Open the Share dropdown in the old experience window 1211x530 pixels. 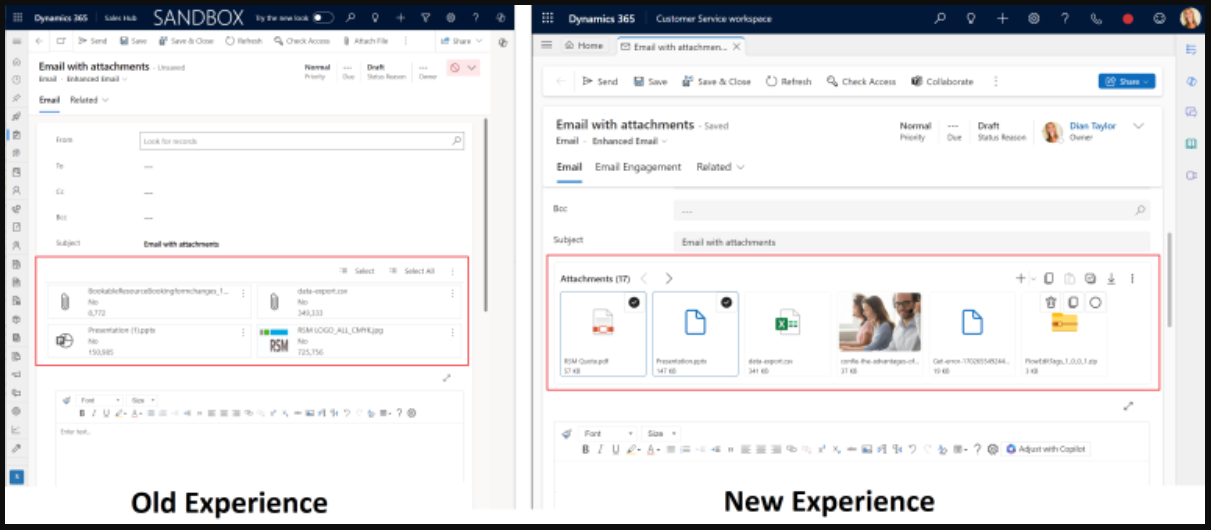[x=460, y=41]
